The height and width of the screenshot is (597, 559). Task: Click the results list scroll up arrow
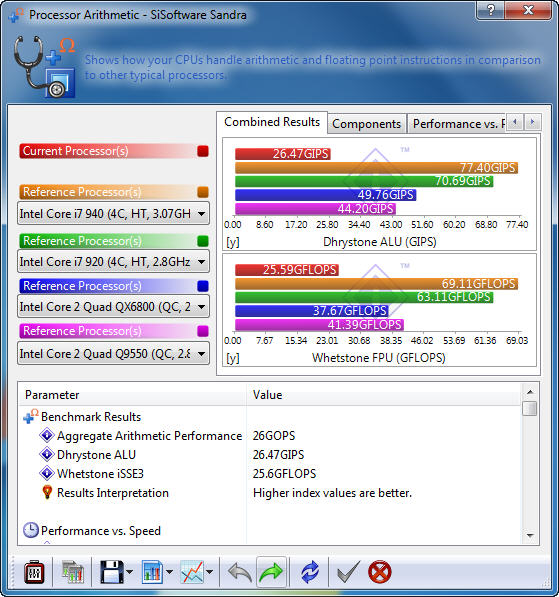(x=530, y=392)
